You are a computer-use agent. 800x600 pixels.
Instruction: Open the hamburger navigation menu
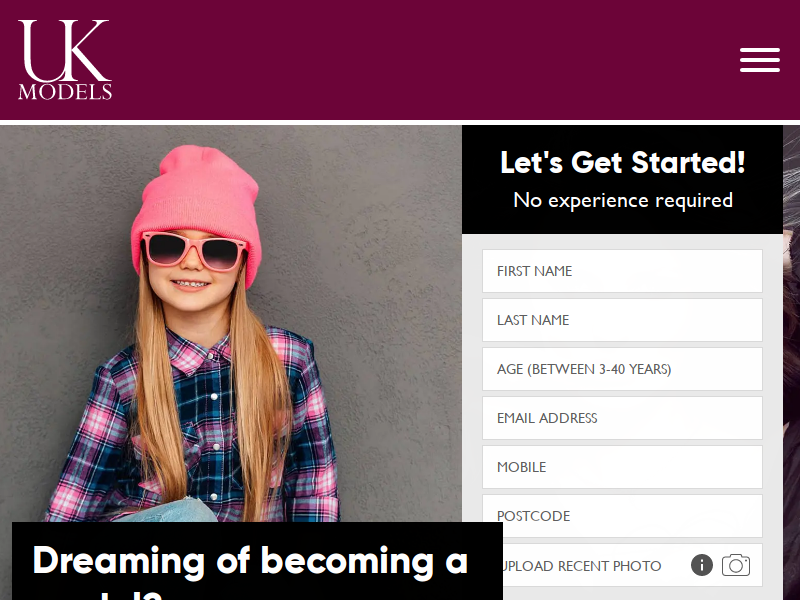pyautogui.click(x=760, y=60)
